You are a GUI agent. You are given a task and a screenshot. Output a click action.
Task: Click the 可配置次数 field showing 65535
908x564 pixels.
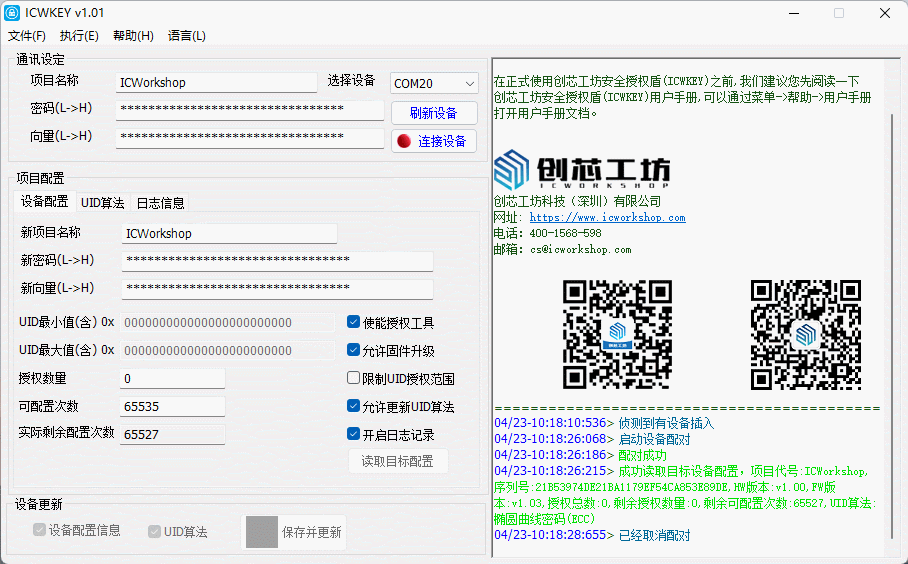(x=172, y=406)
